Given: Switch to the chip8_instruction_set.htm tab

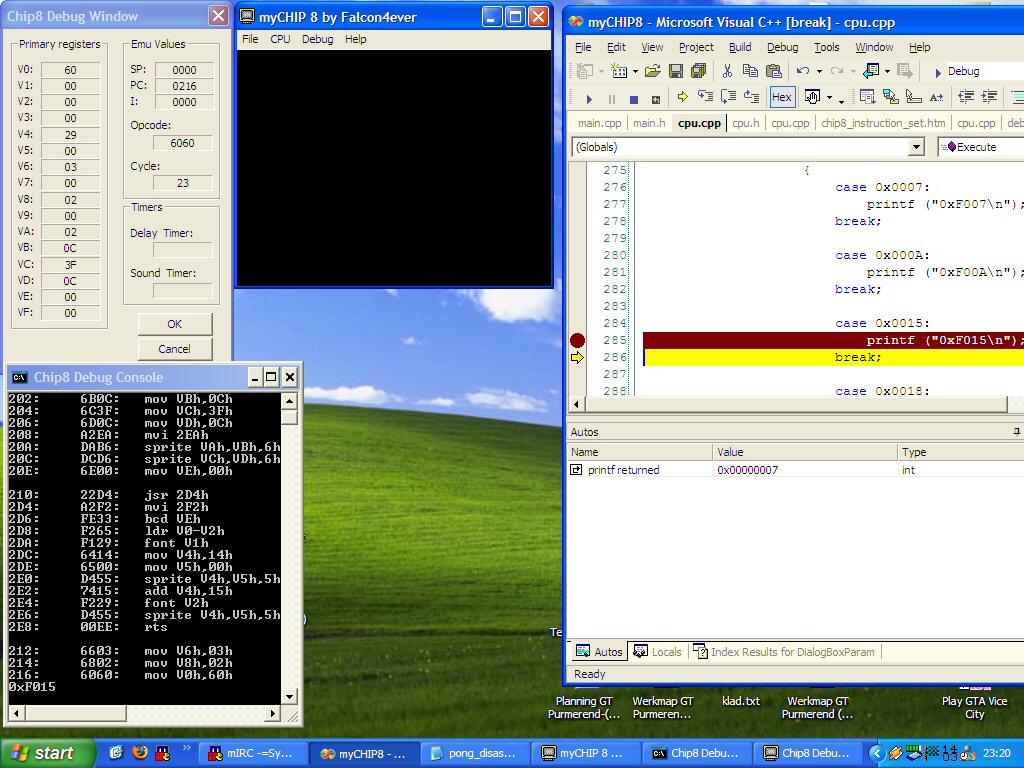Looking at the screenshot, I should [x=882, y=123].
